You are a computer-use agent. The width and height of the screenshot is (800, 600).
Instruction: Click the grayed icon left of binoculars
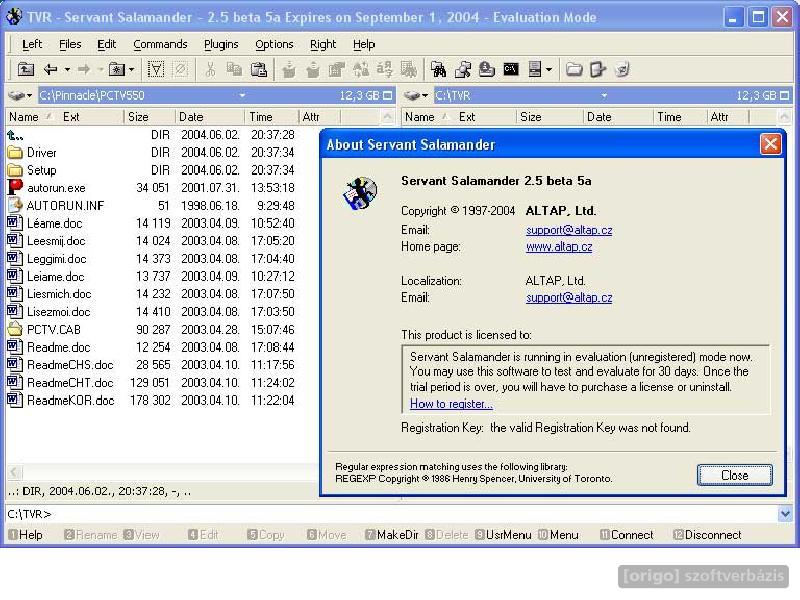pos(409,69)
